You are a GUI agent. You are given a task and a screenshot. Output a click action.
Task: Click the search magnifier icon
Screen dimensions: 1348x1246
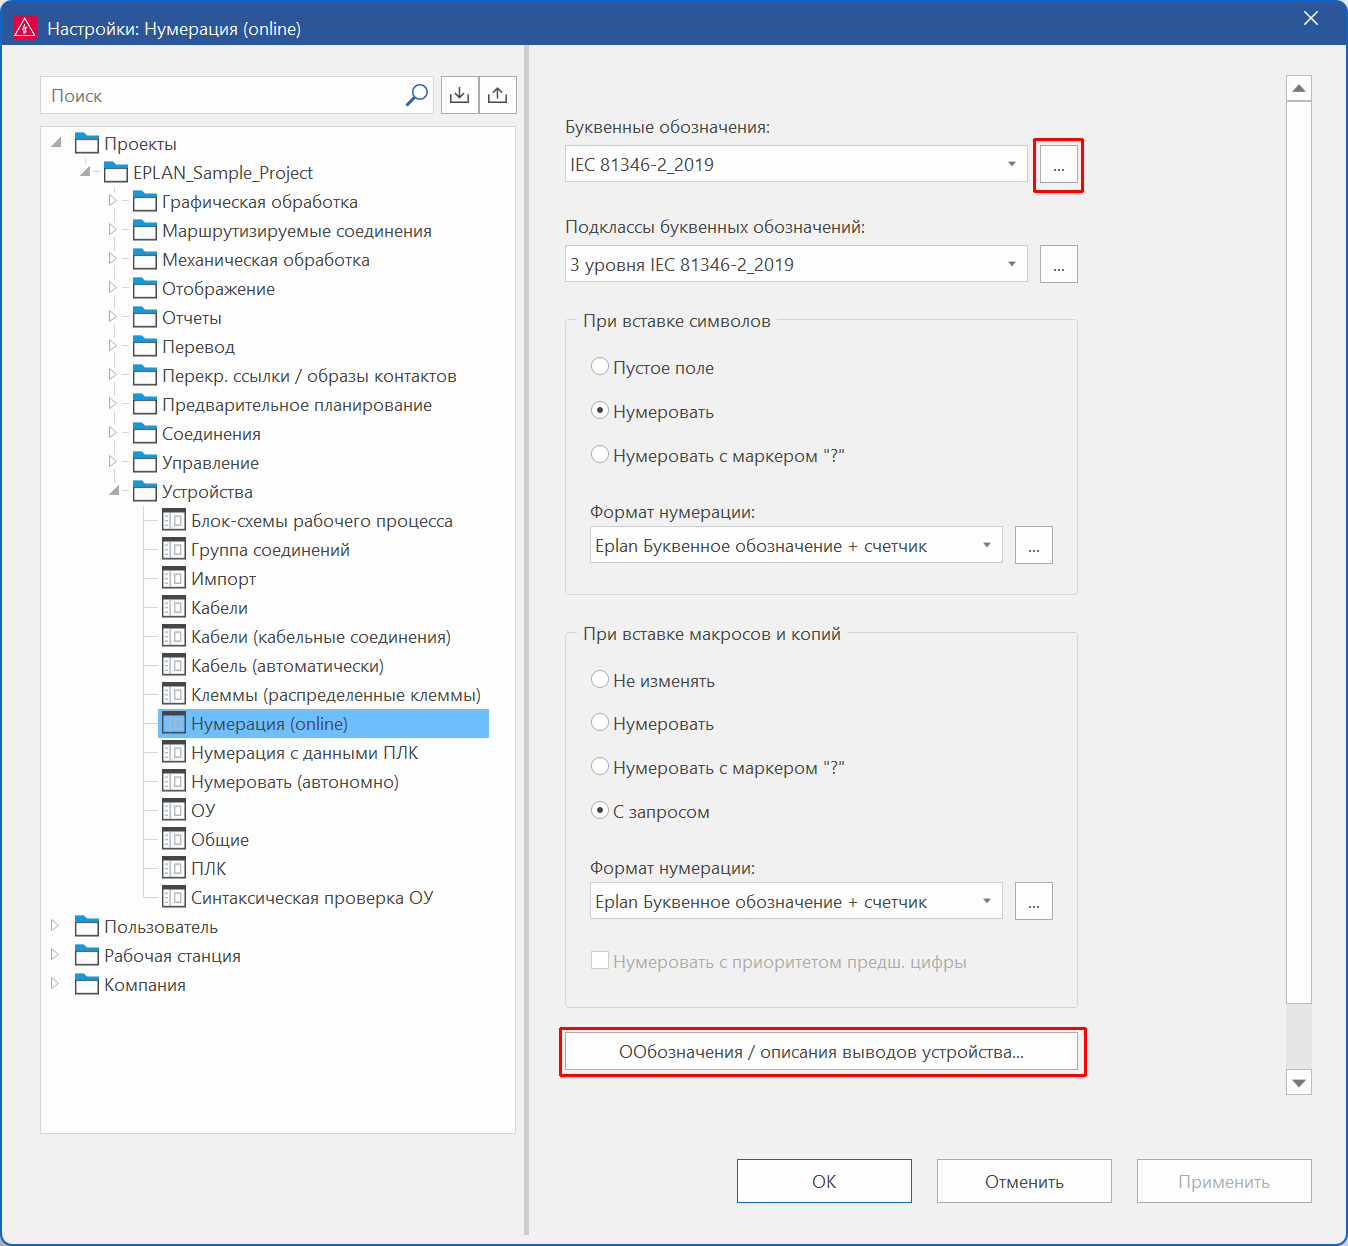417,95
